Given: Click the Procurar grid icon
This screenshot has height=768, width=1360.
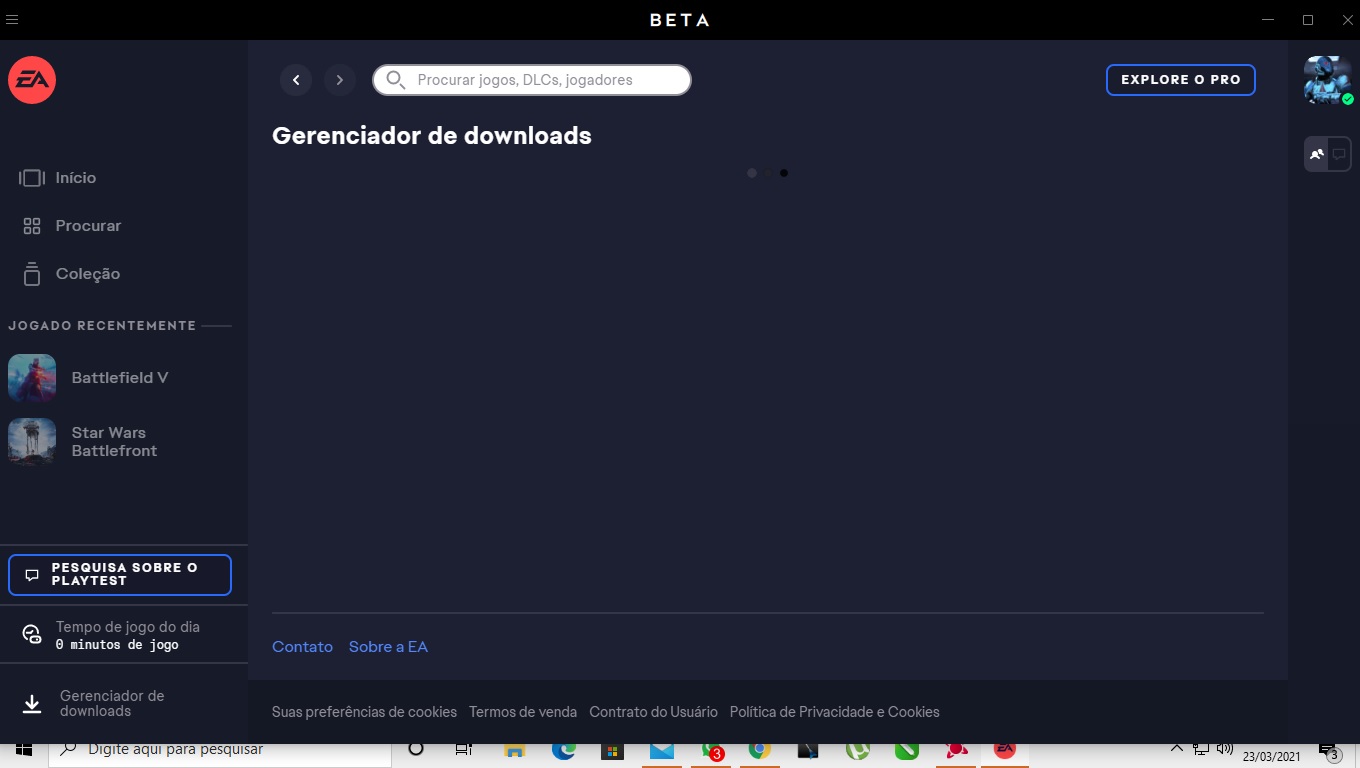Looking at the screenshot, I should (32, 226).
